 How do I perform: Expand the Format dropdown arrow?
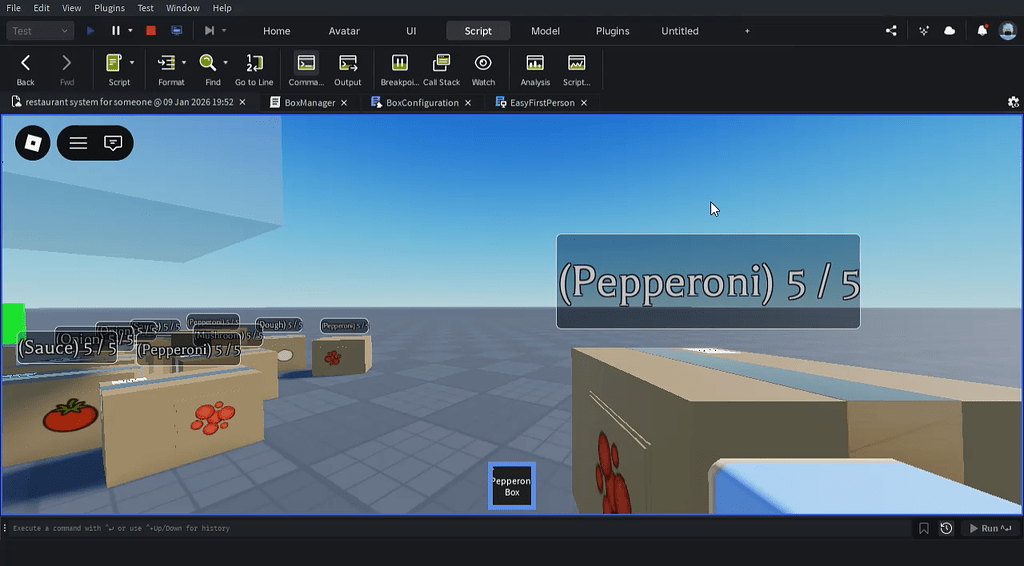click(184, 63)
